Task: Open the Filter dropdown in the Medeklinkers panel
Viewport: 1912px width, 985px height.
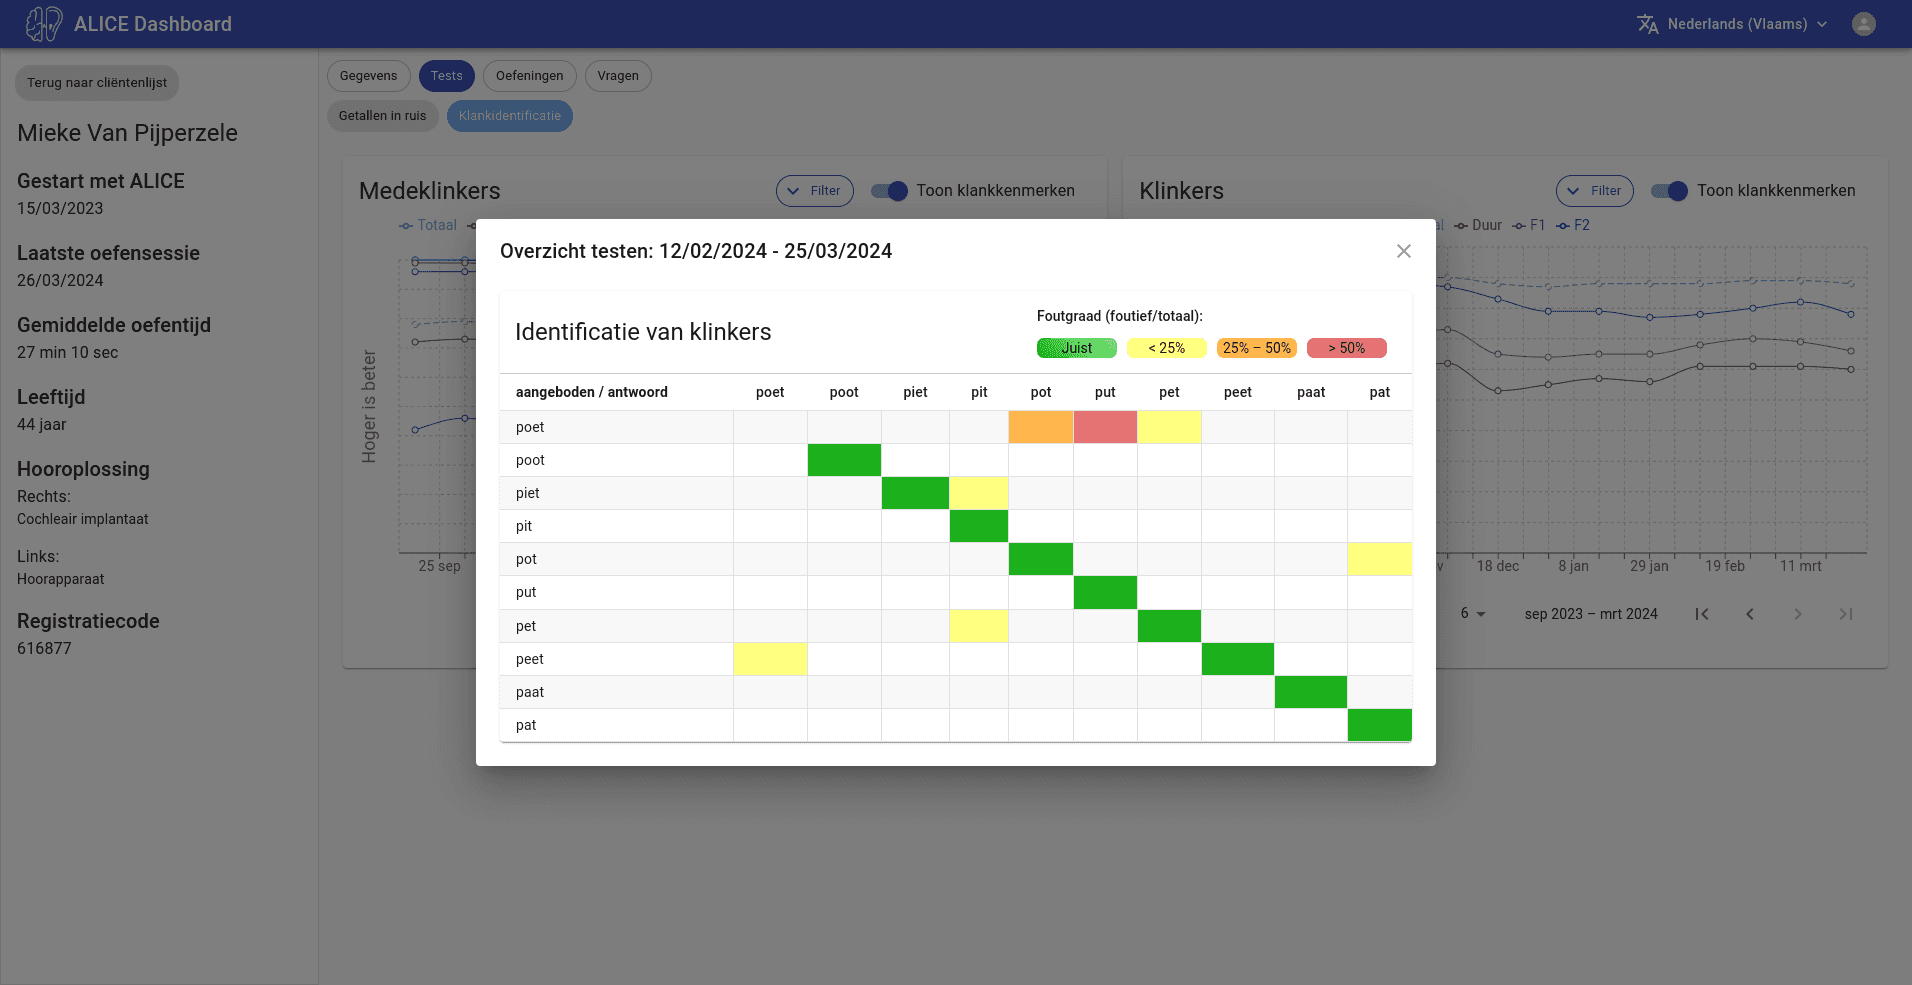Action: pos(814,191)
